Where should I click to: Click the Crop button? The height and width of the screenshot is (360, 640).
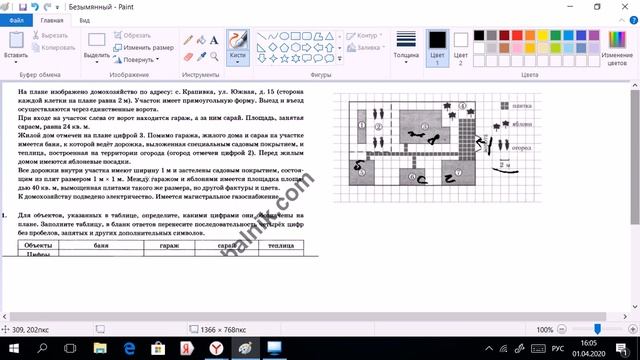tap(132, 36)
